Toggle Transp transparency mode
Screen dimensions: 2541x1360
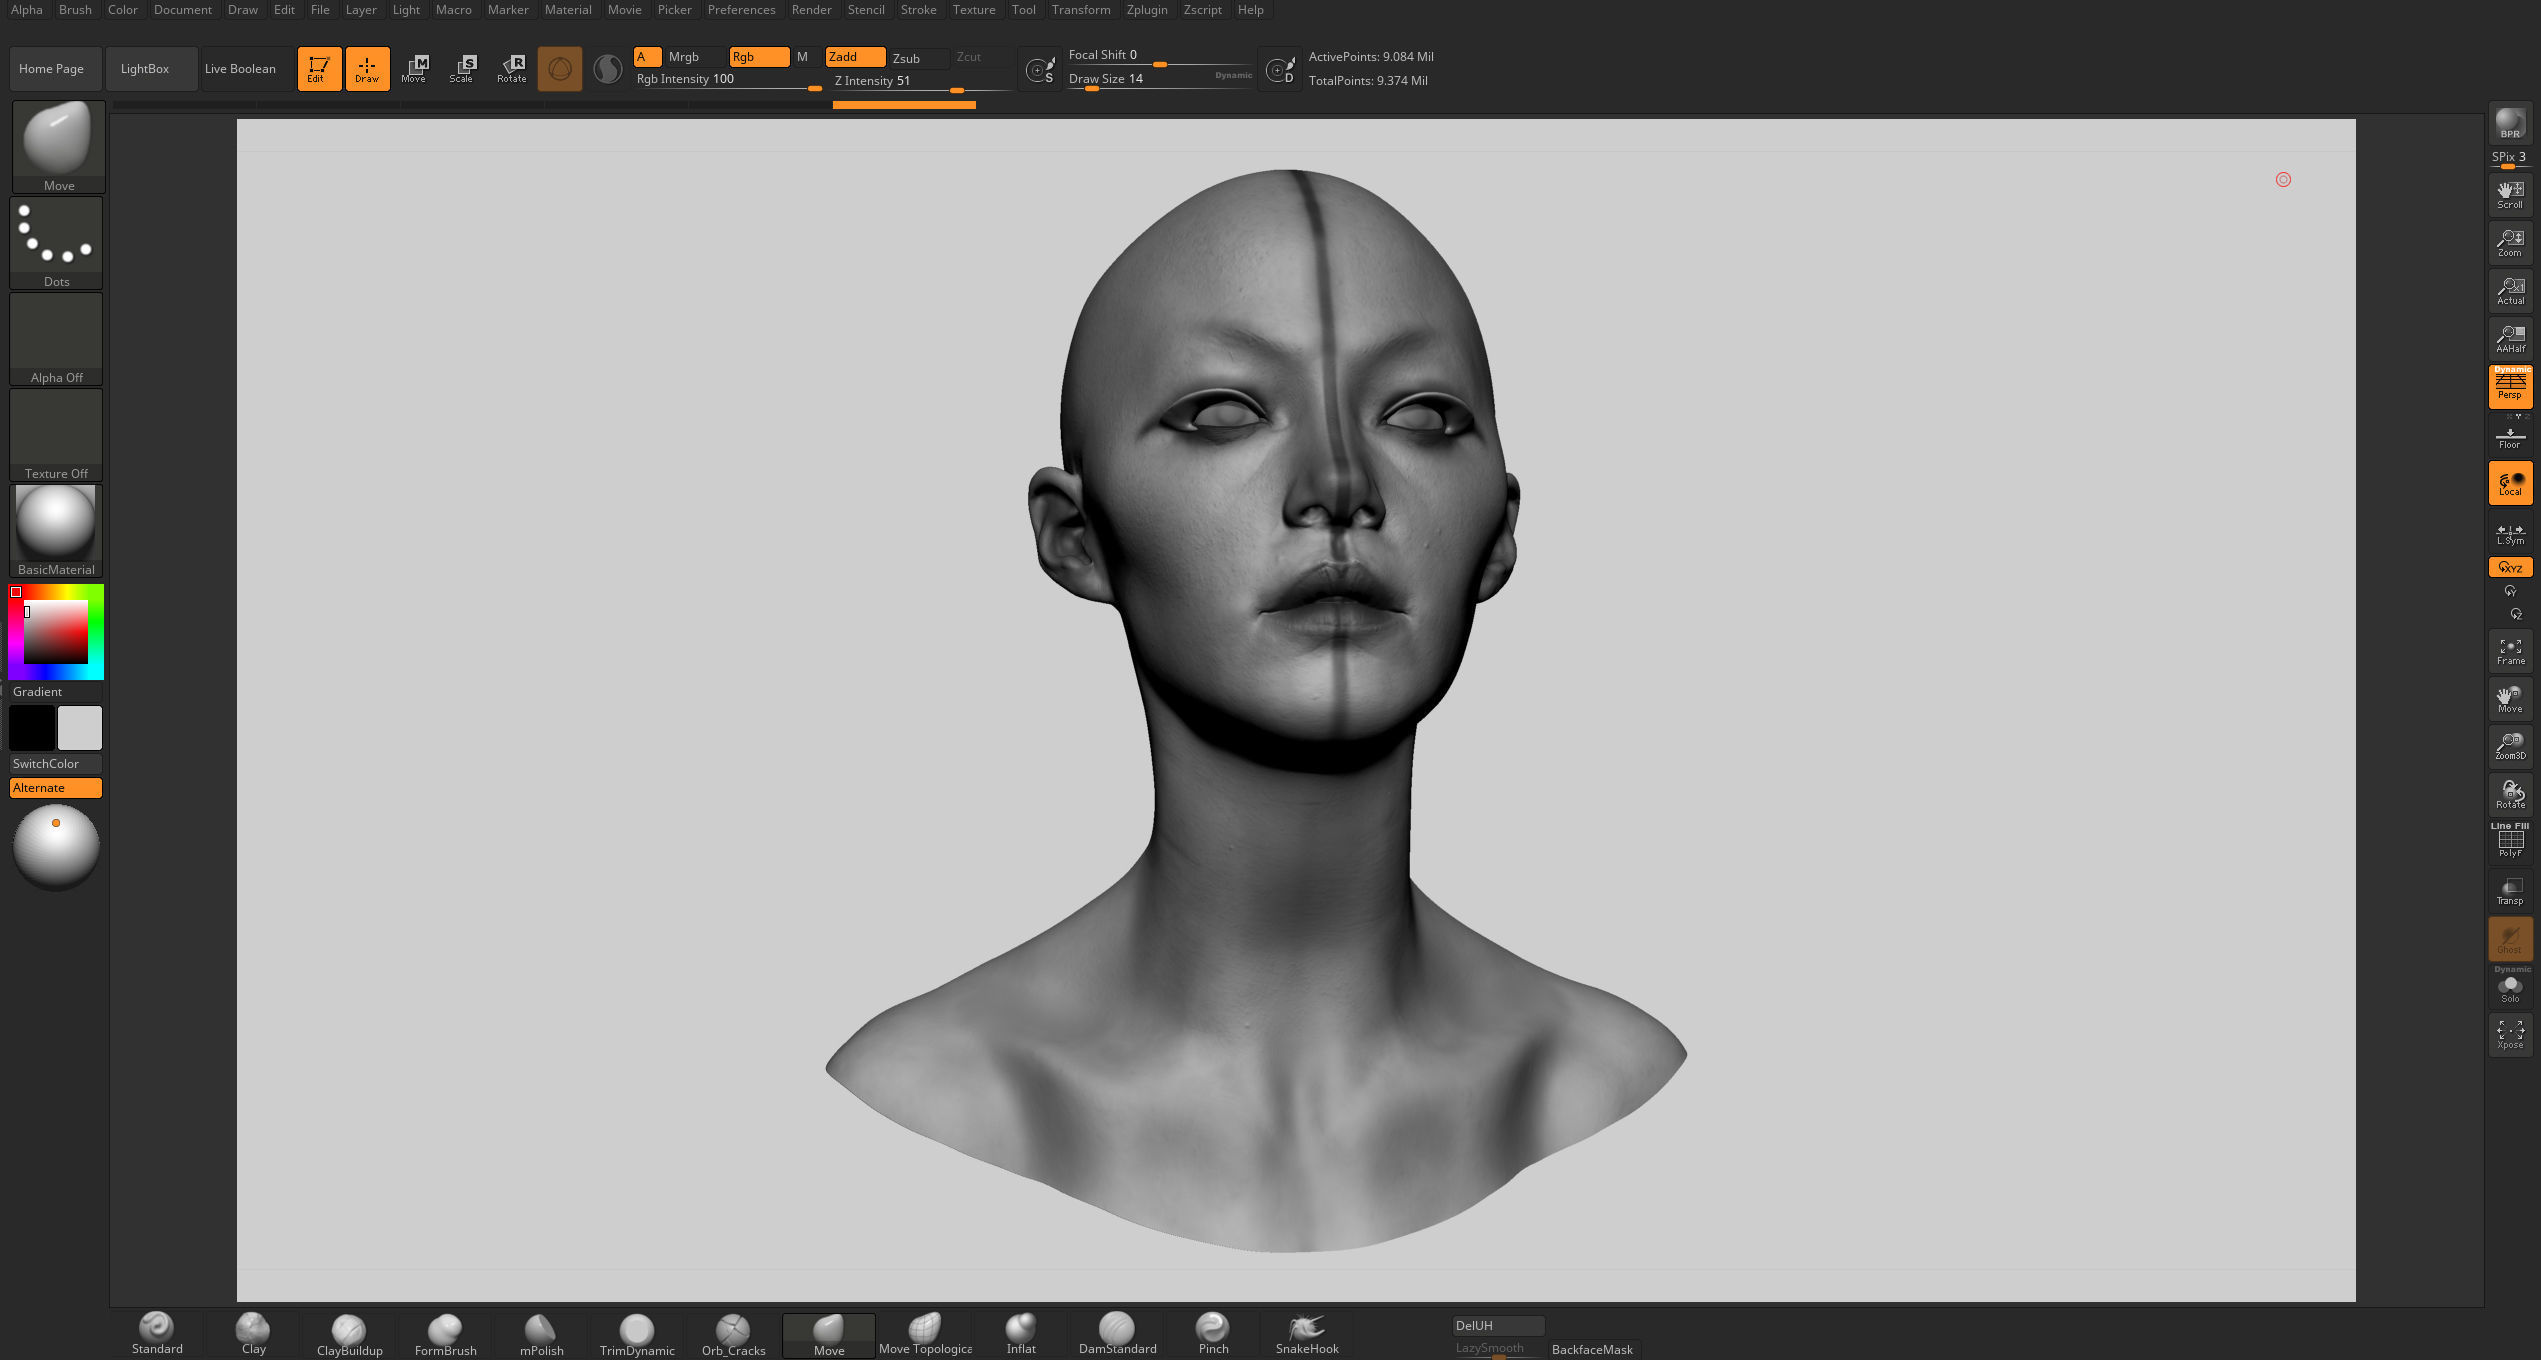point(2510,891)
